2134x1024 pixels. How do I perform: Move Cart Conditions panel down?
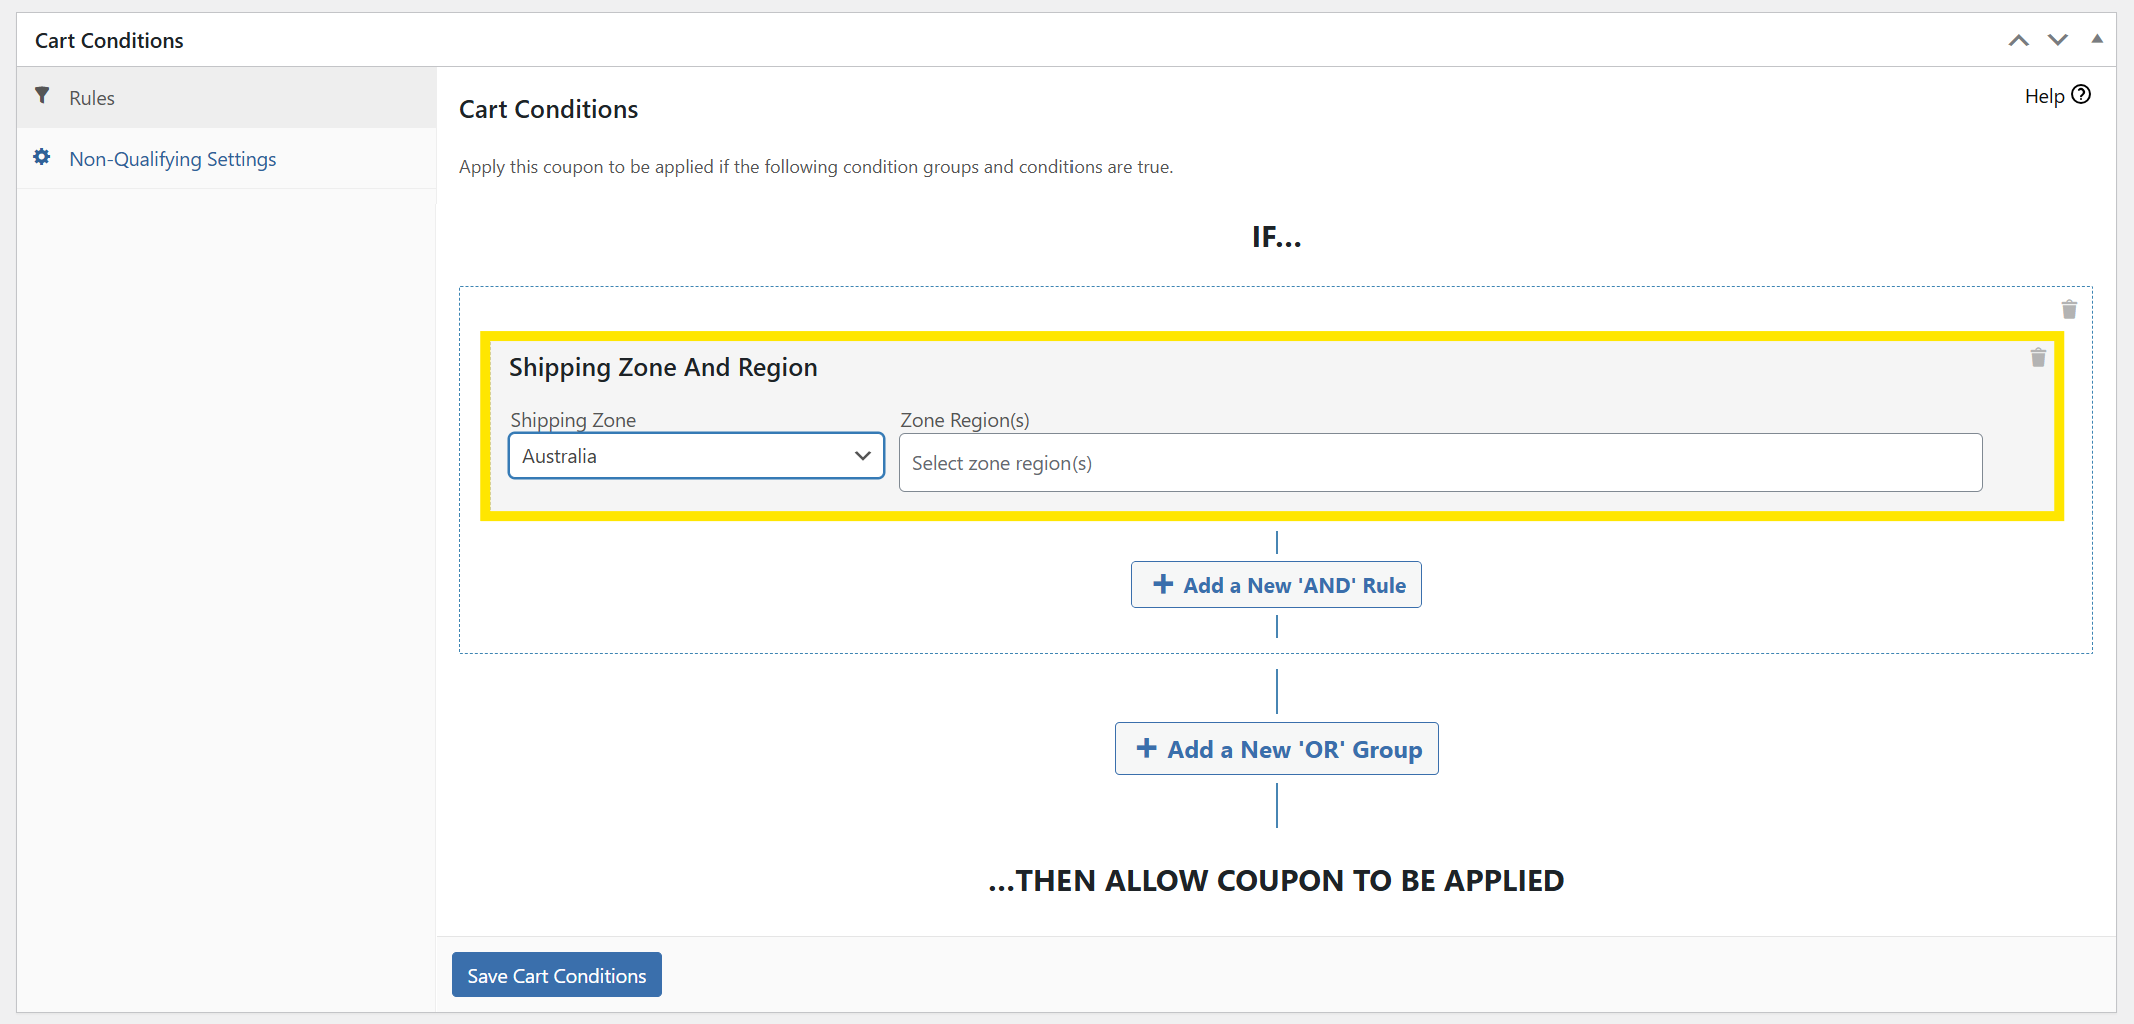coord(2058,40)
